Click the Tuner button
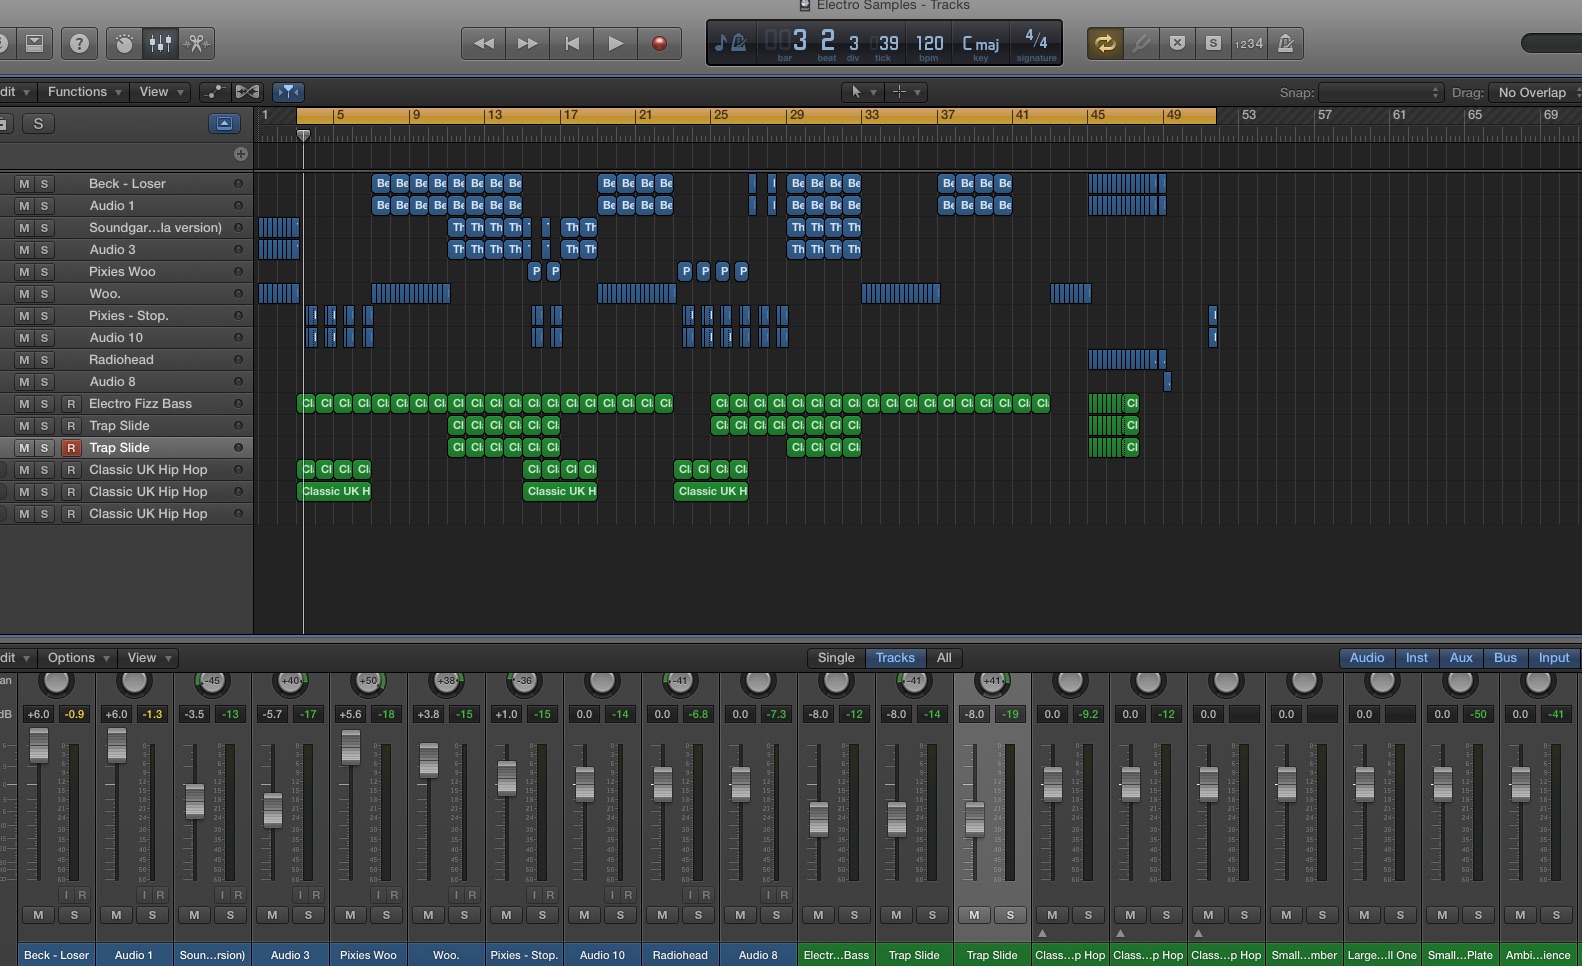The height and width of the screenshot is (966, 1582). (1140, 43)
